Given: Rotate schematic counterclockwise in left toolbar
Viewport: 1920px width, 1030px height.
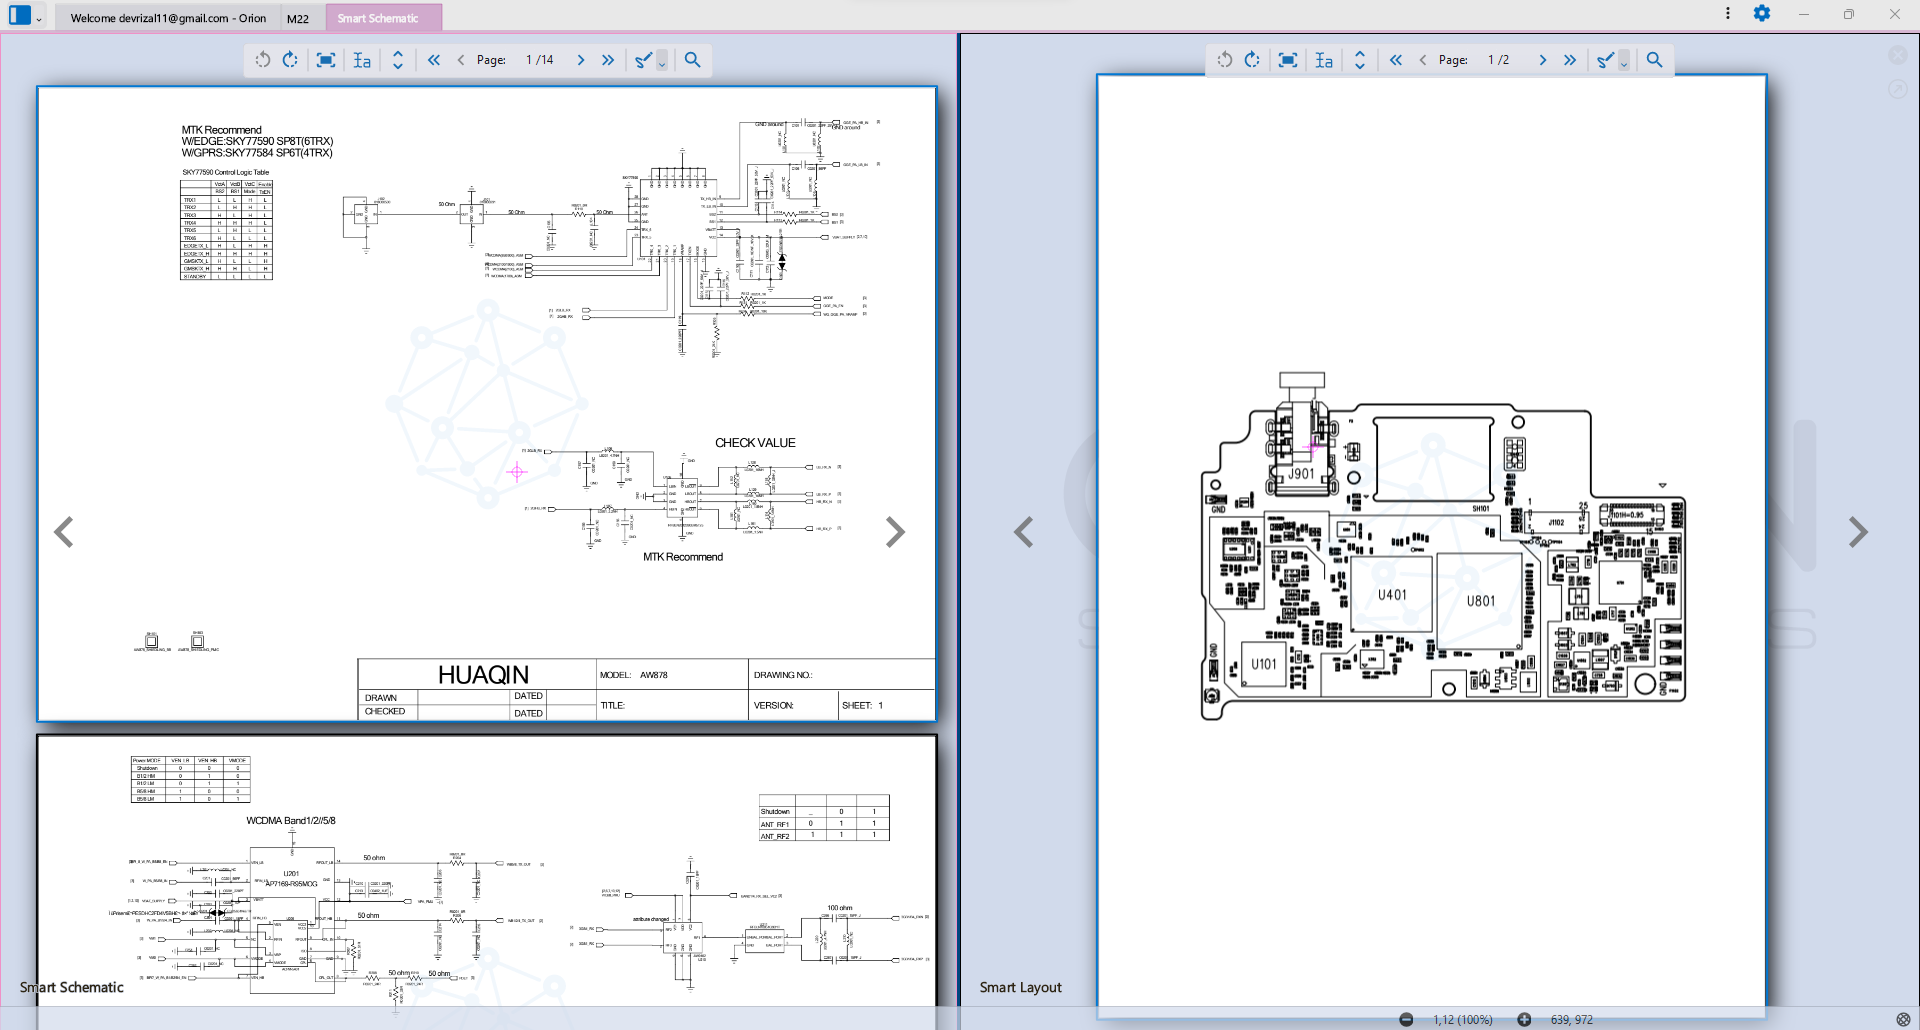Looking at the screenshot, I should [263, 60].
